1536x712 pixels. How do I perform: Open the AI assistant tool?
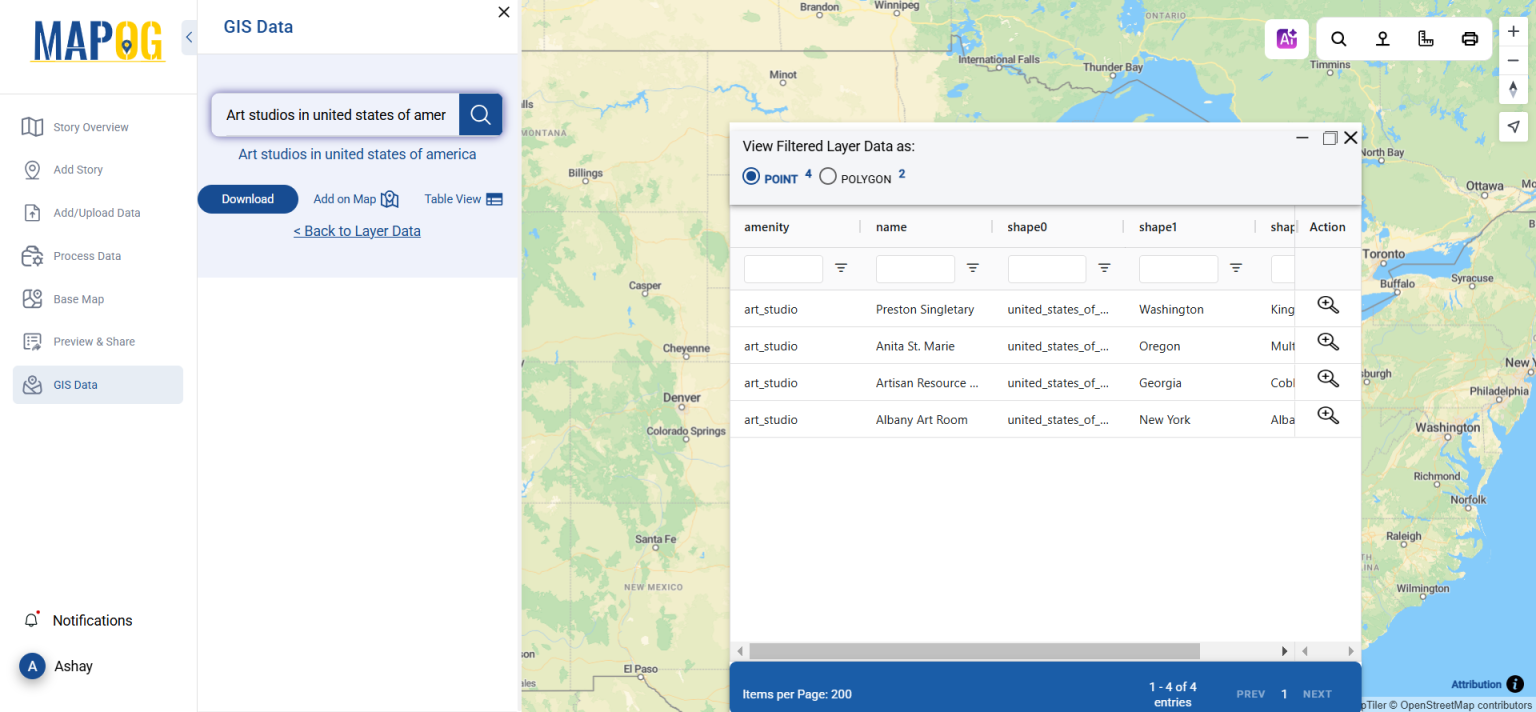1287,38
